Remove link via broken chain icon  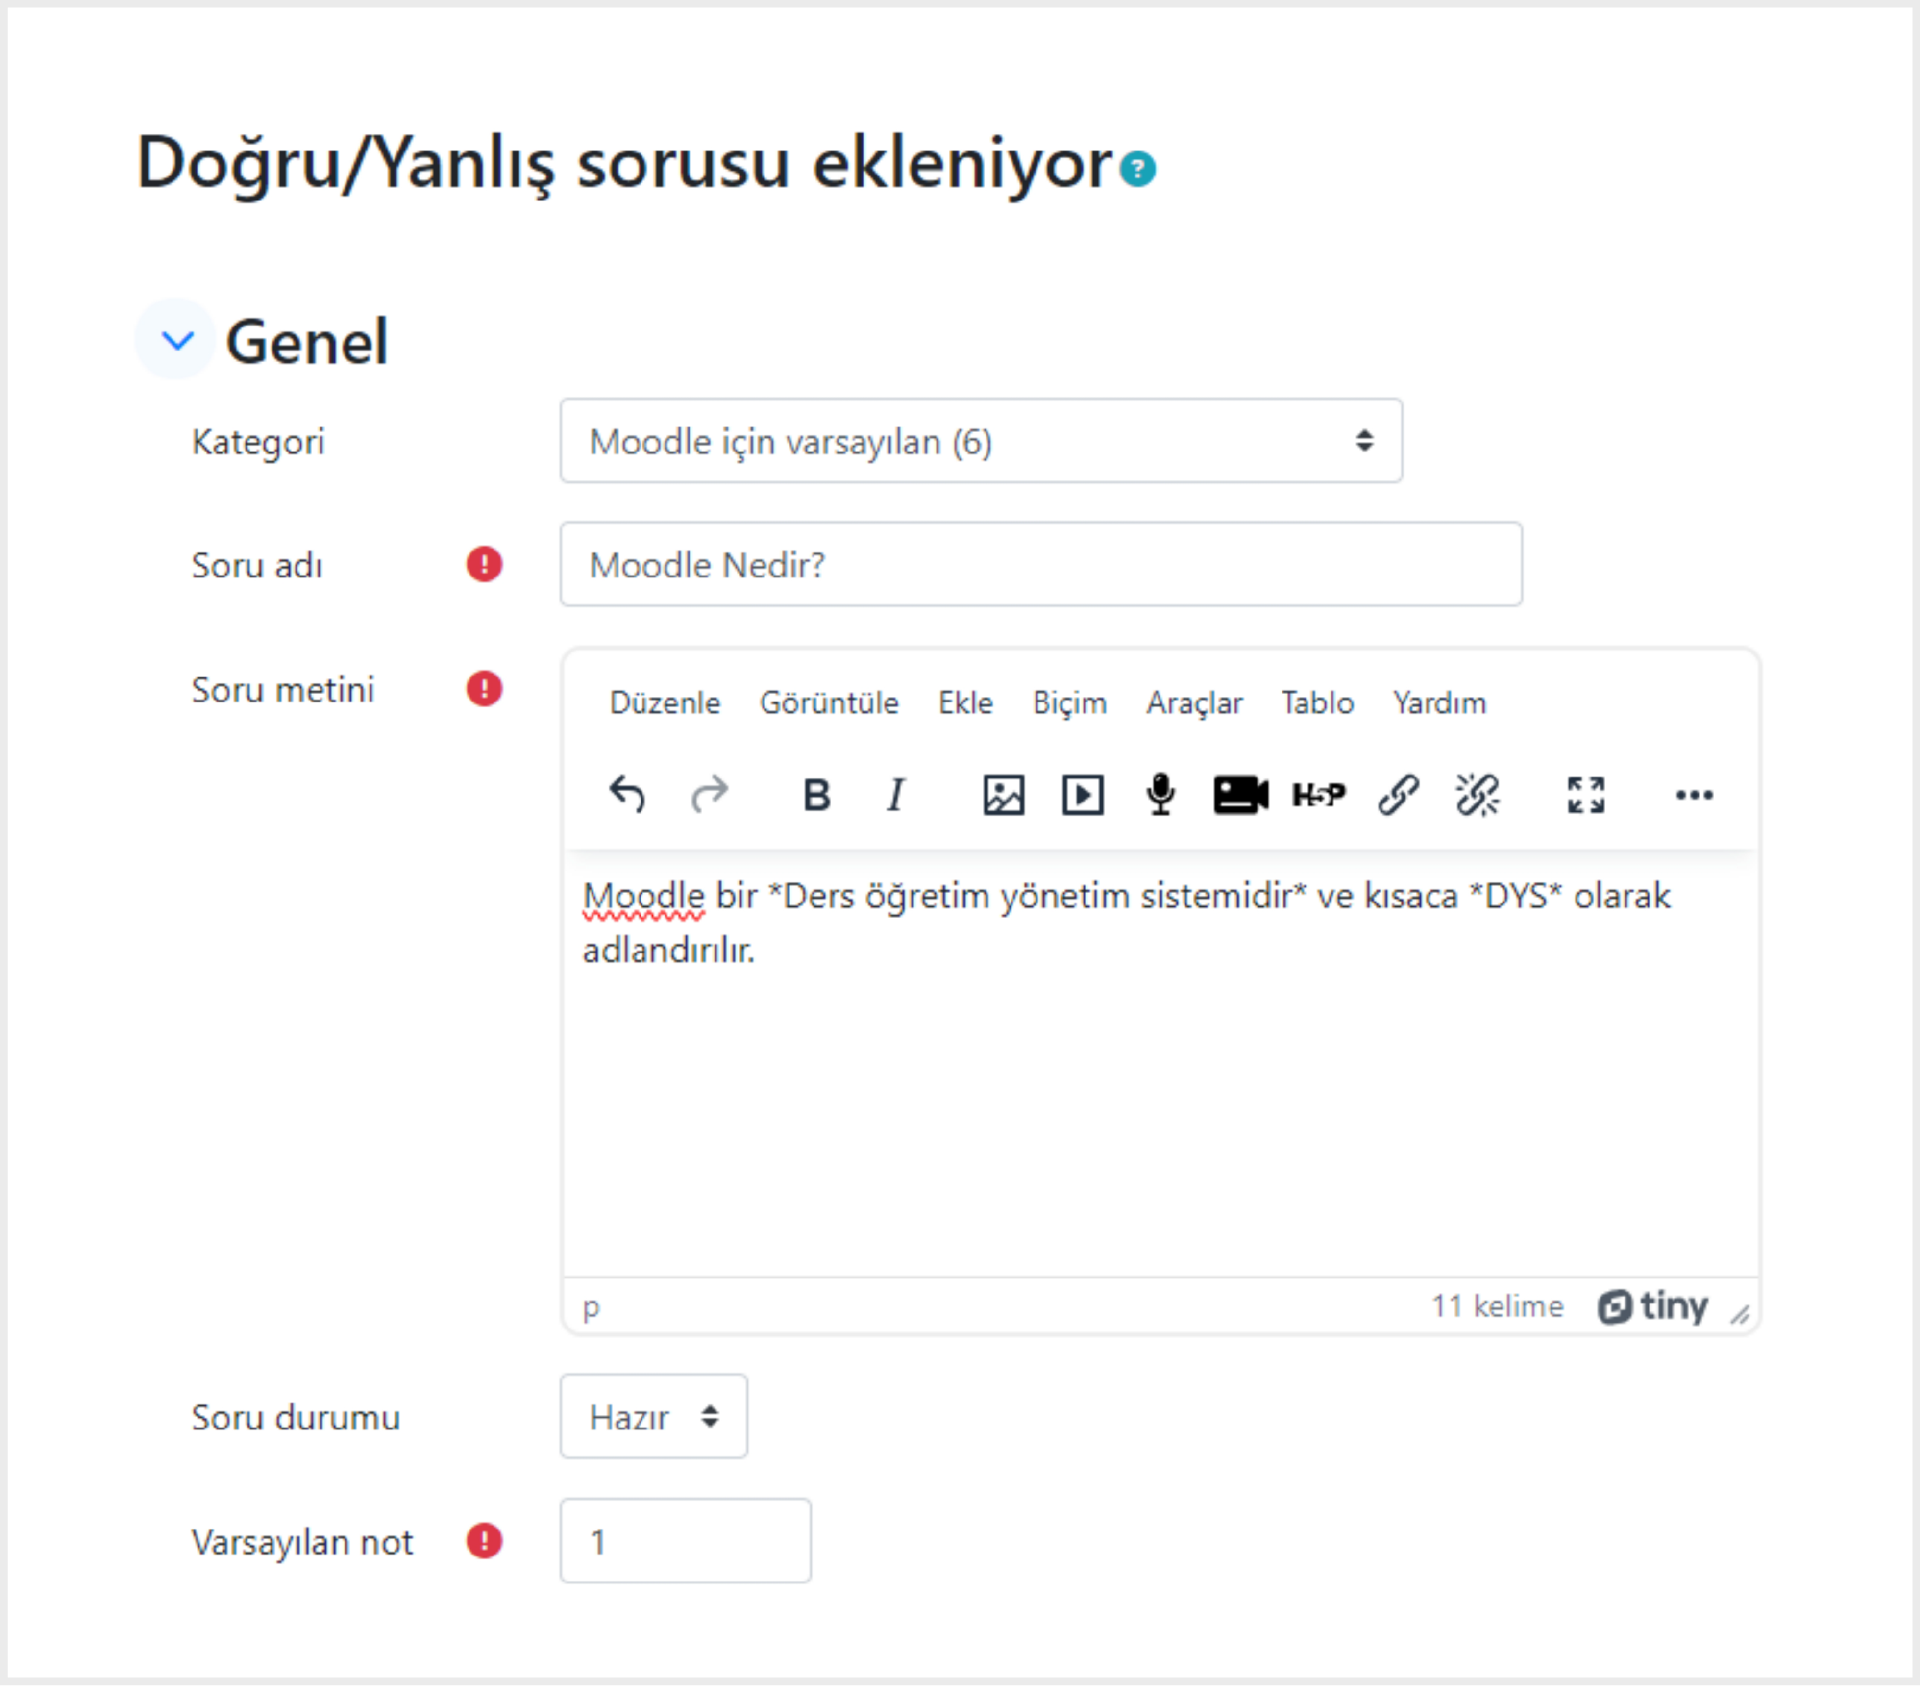[1477, 795]
